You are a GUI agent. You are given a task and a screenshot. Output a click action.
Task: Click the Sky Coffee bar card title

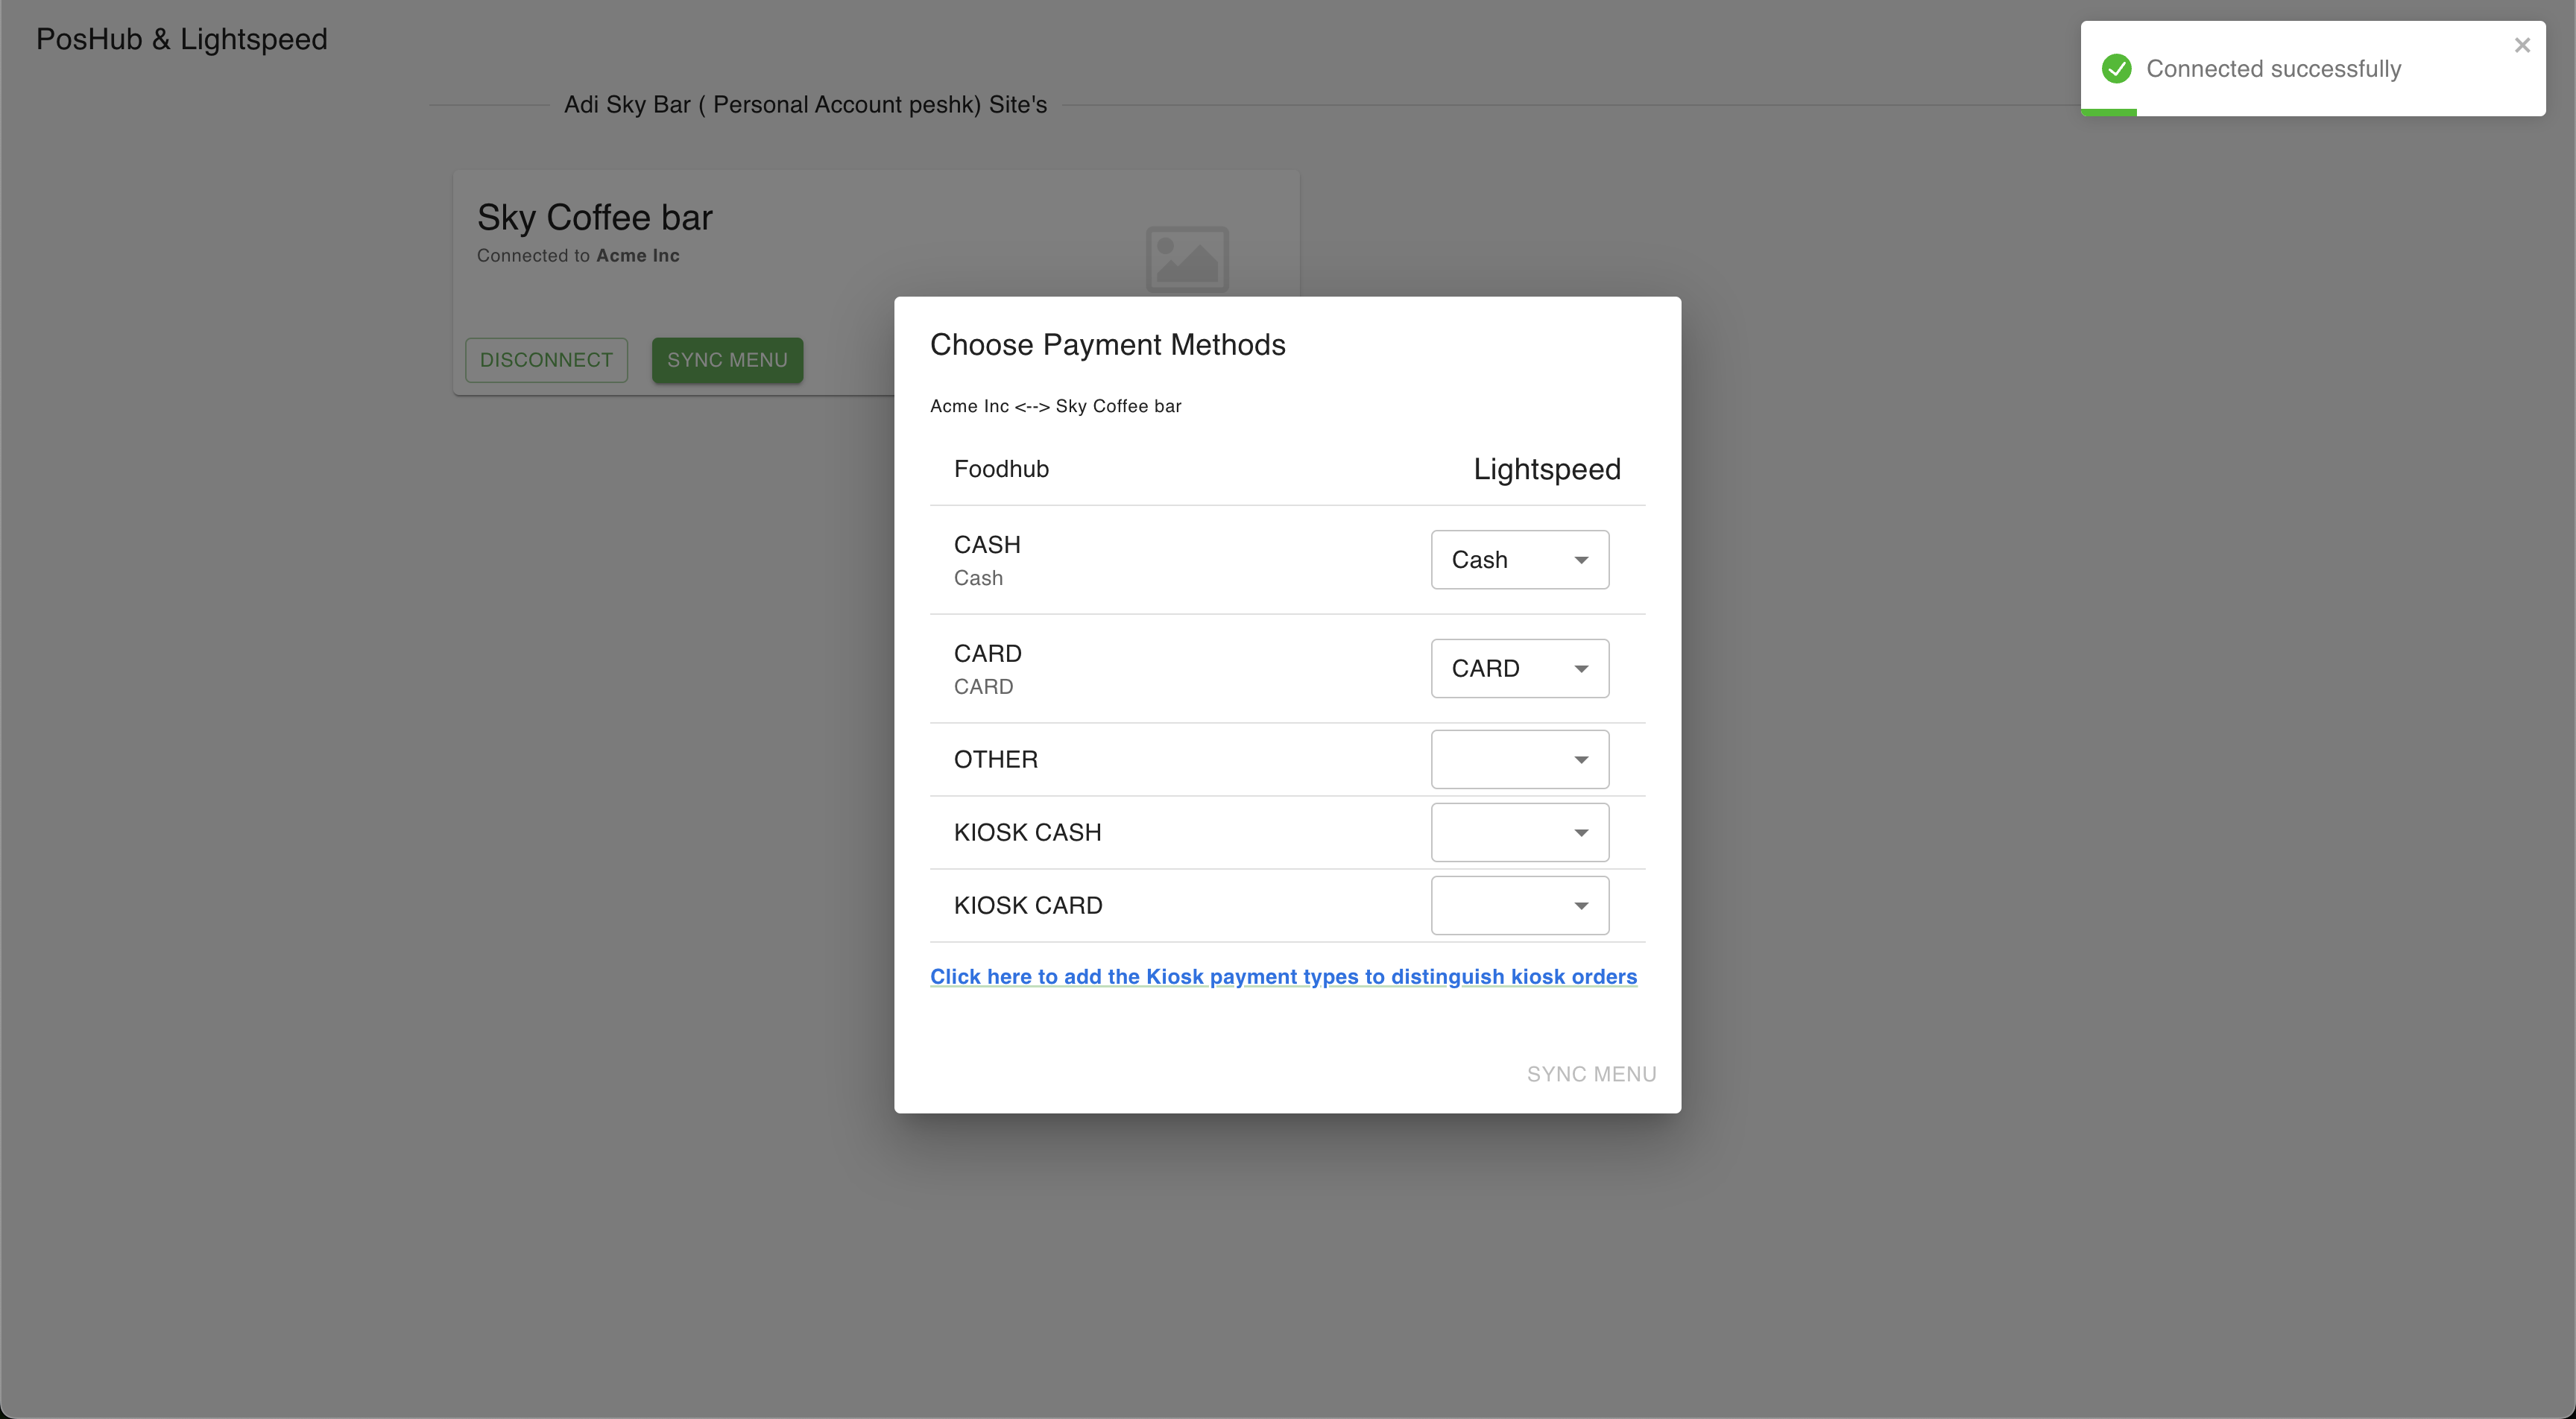[x=594, y=218]
